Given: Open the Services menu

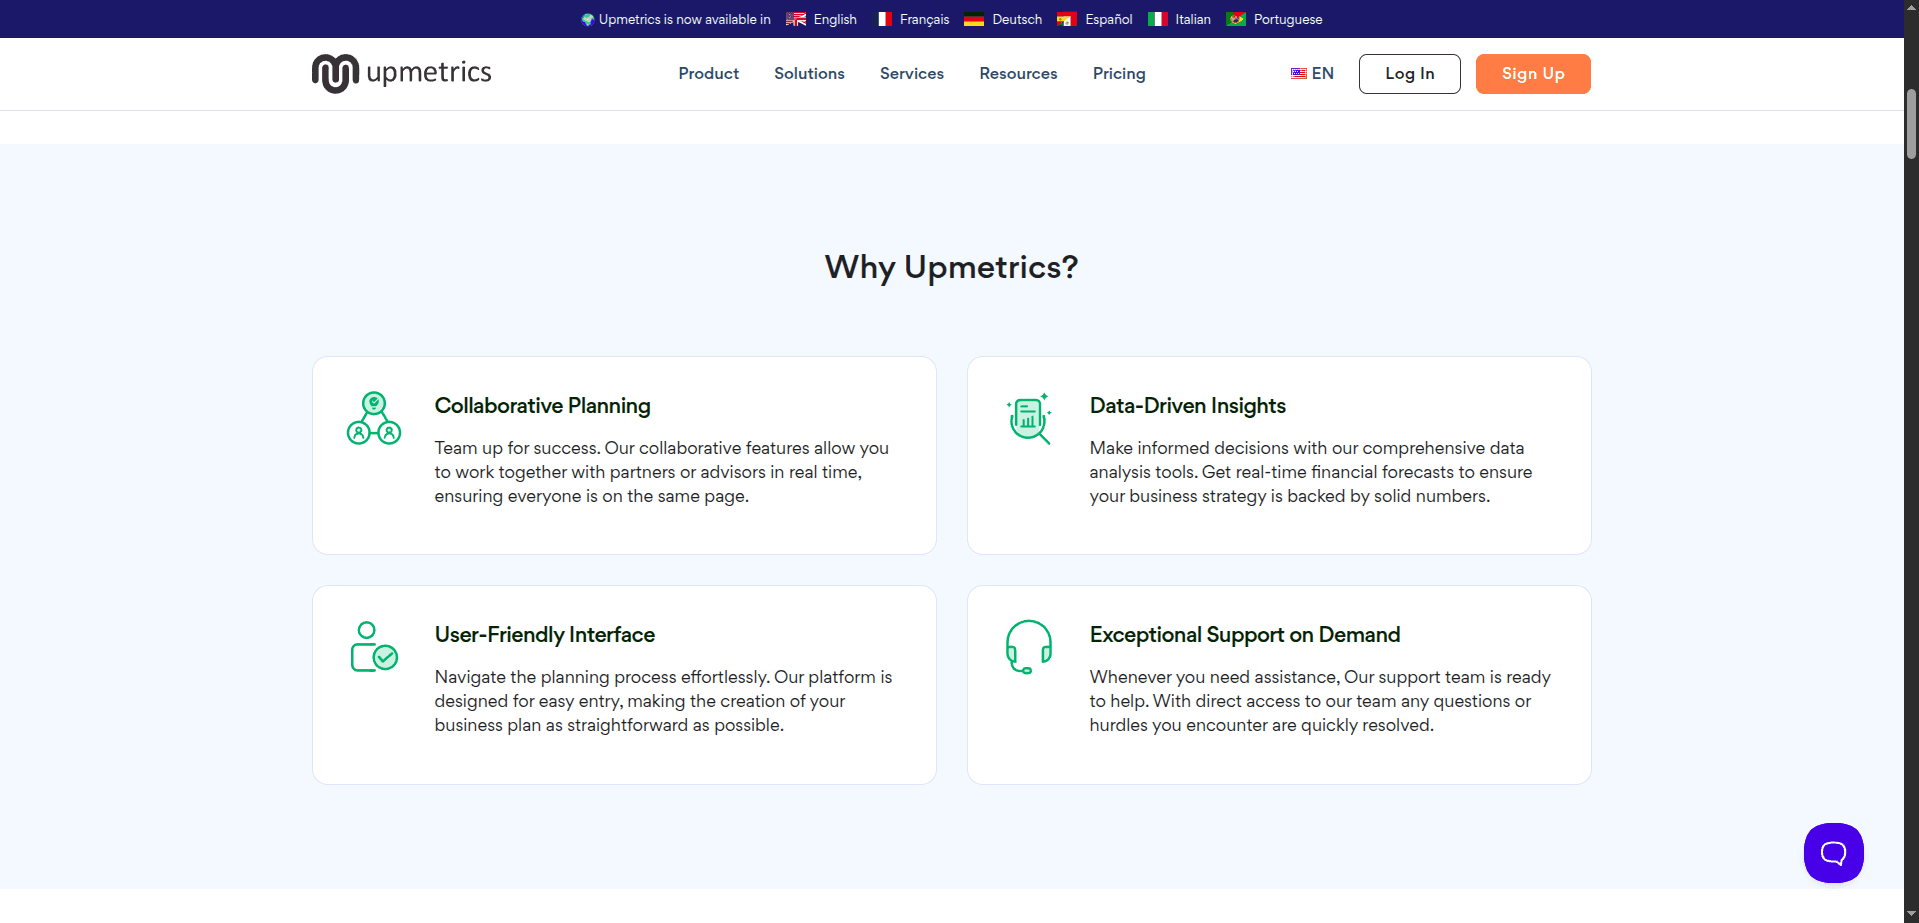Looking at the screenshot, I should 912,73.
